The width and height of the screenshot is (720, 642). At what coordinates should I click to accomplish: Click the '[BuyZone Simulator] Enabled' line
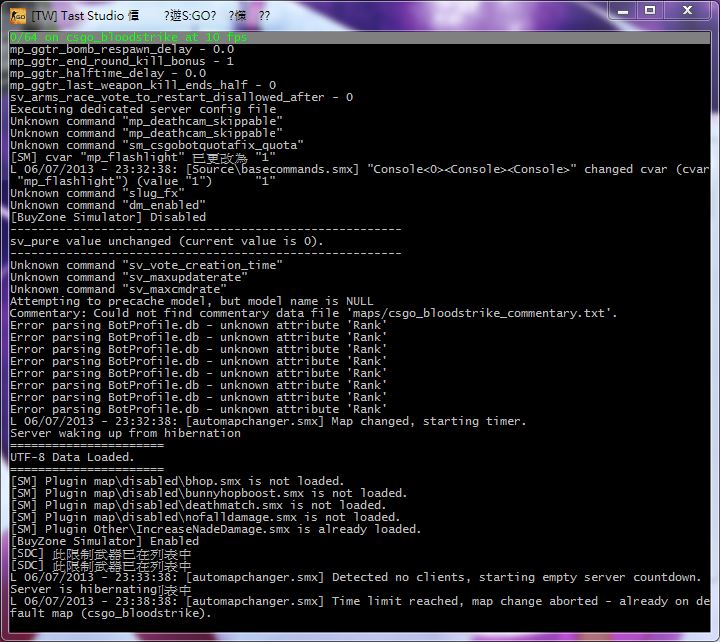click(104, 541)
